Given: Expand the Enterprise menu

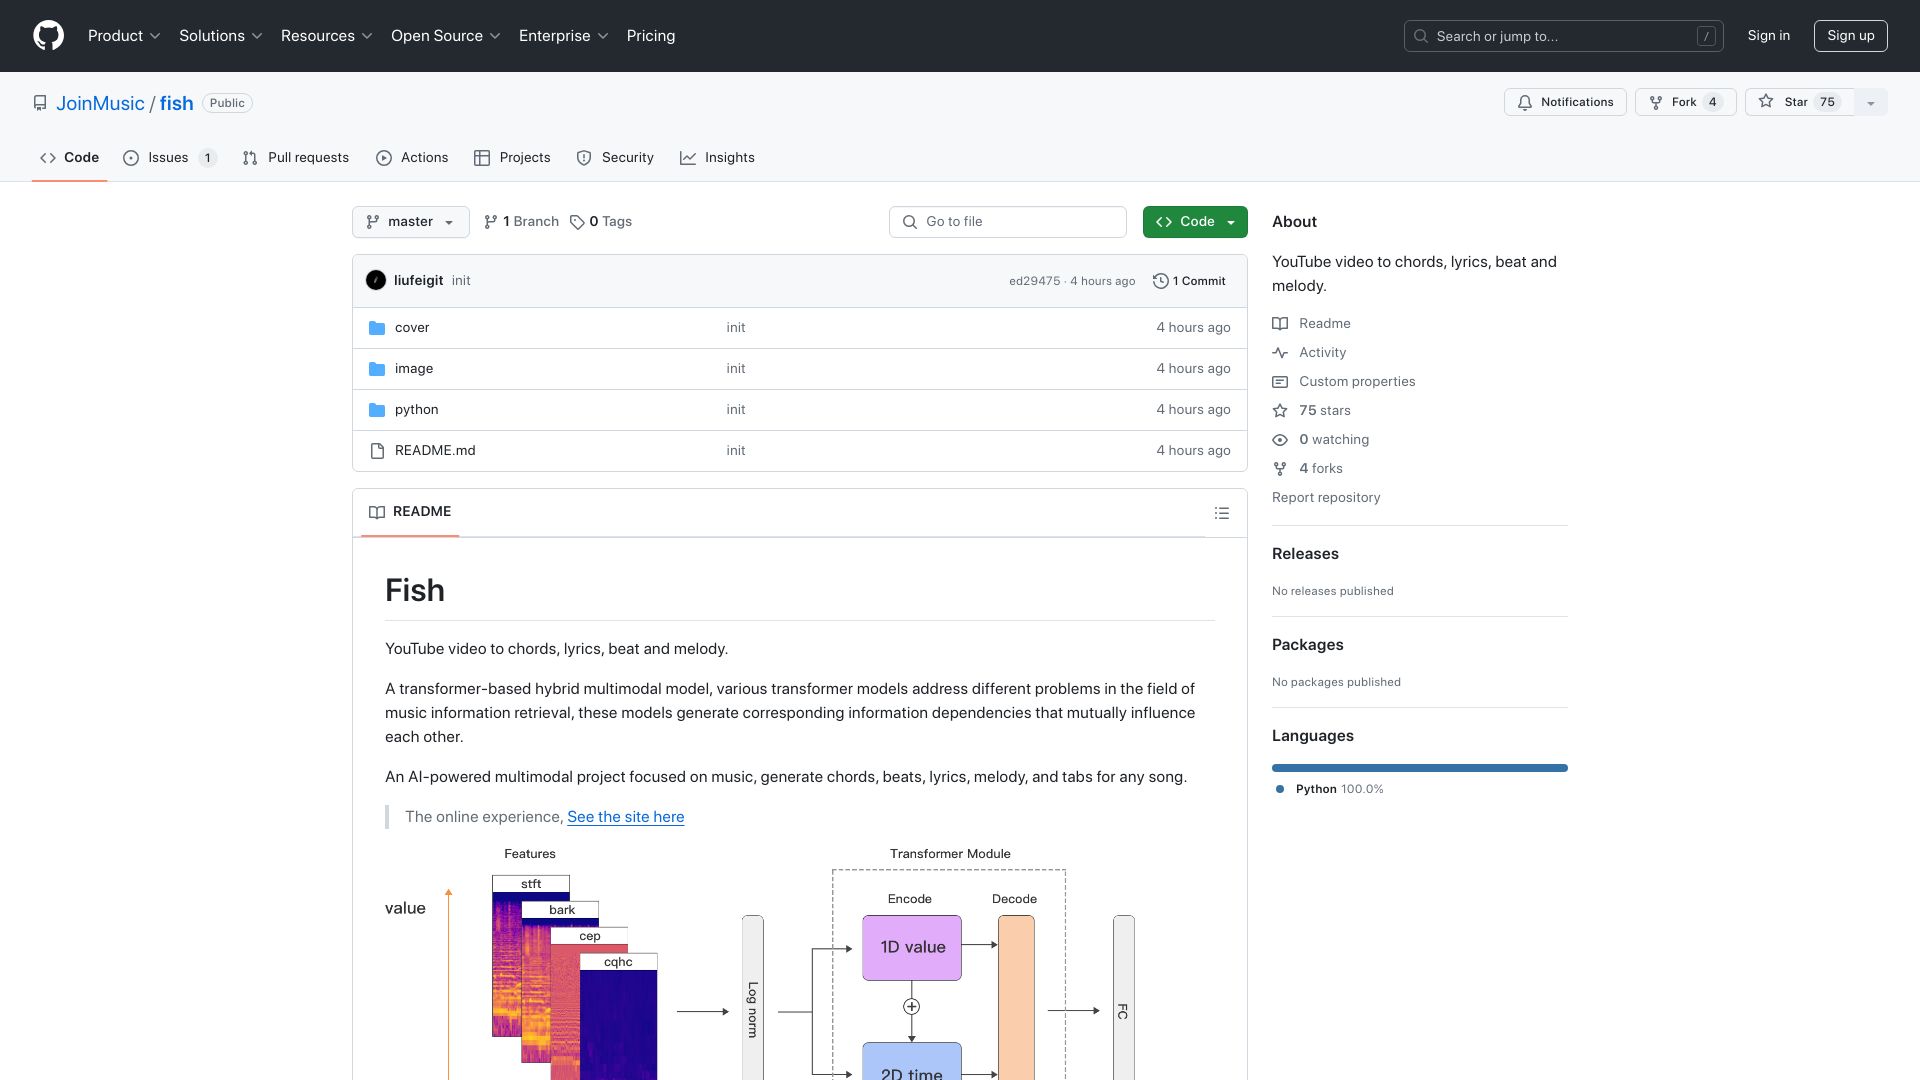Looking at the screenshot, I should pyautogui.click(x=564, y=36).
